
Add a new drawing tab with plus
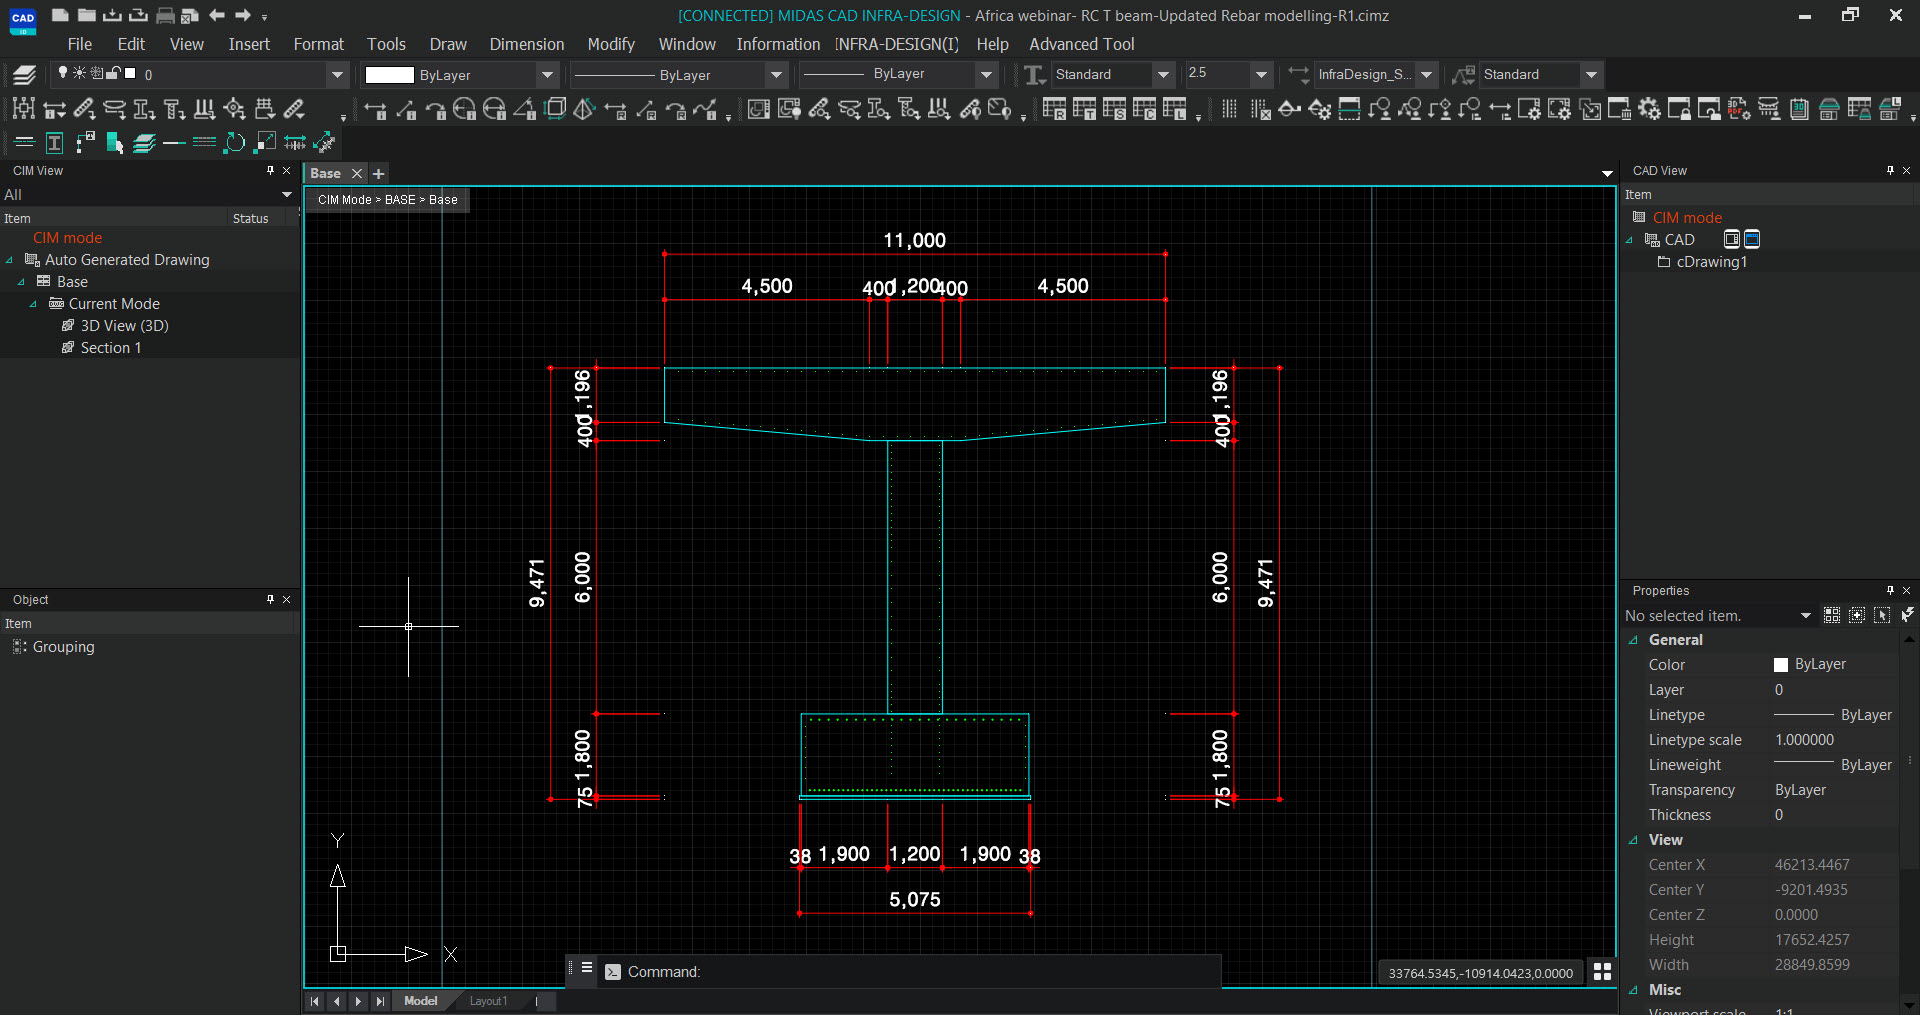pos(379,173)
